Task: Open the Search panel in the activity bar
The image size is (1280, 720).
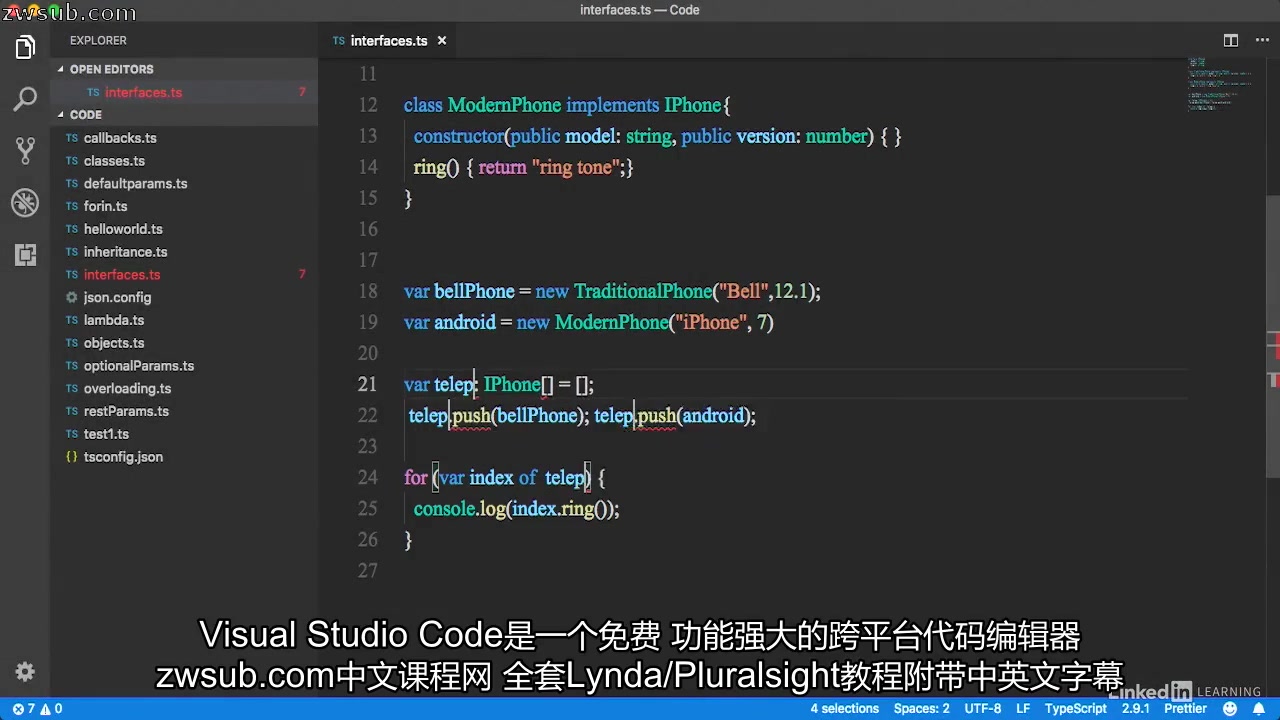Action: 25,99
